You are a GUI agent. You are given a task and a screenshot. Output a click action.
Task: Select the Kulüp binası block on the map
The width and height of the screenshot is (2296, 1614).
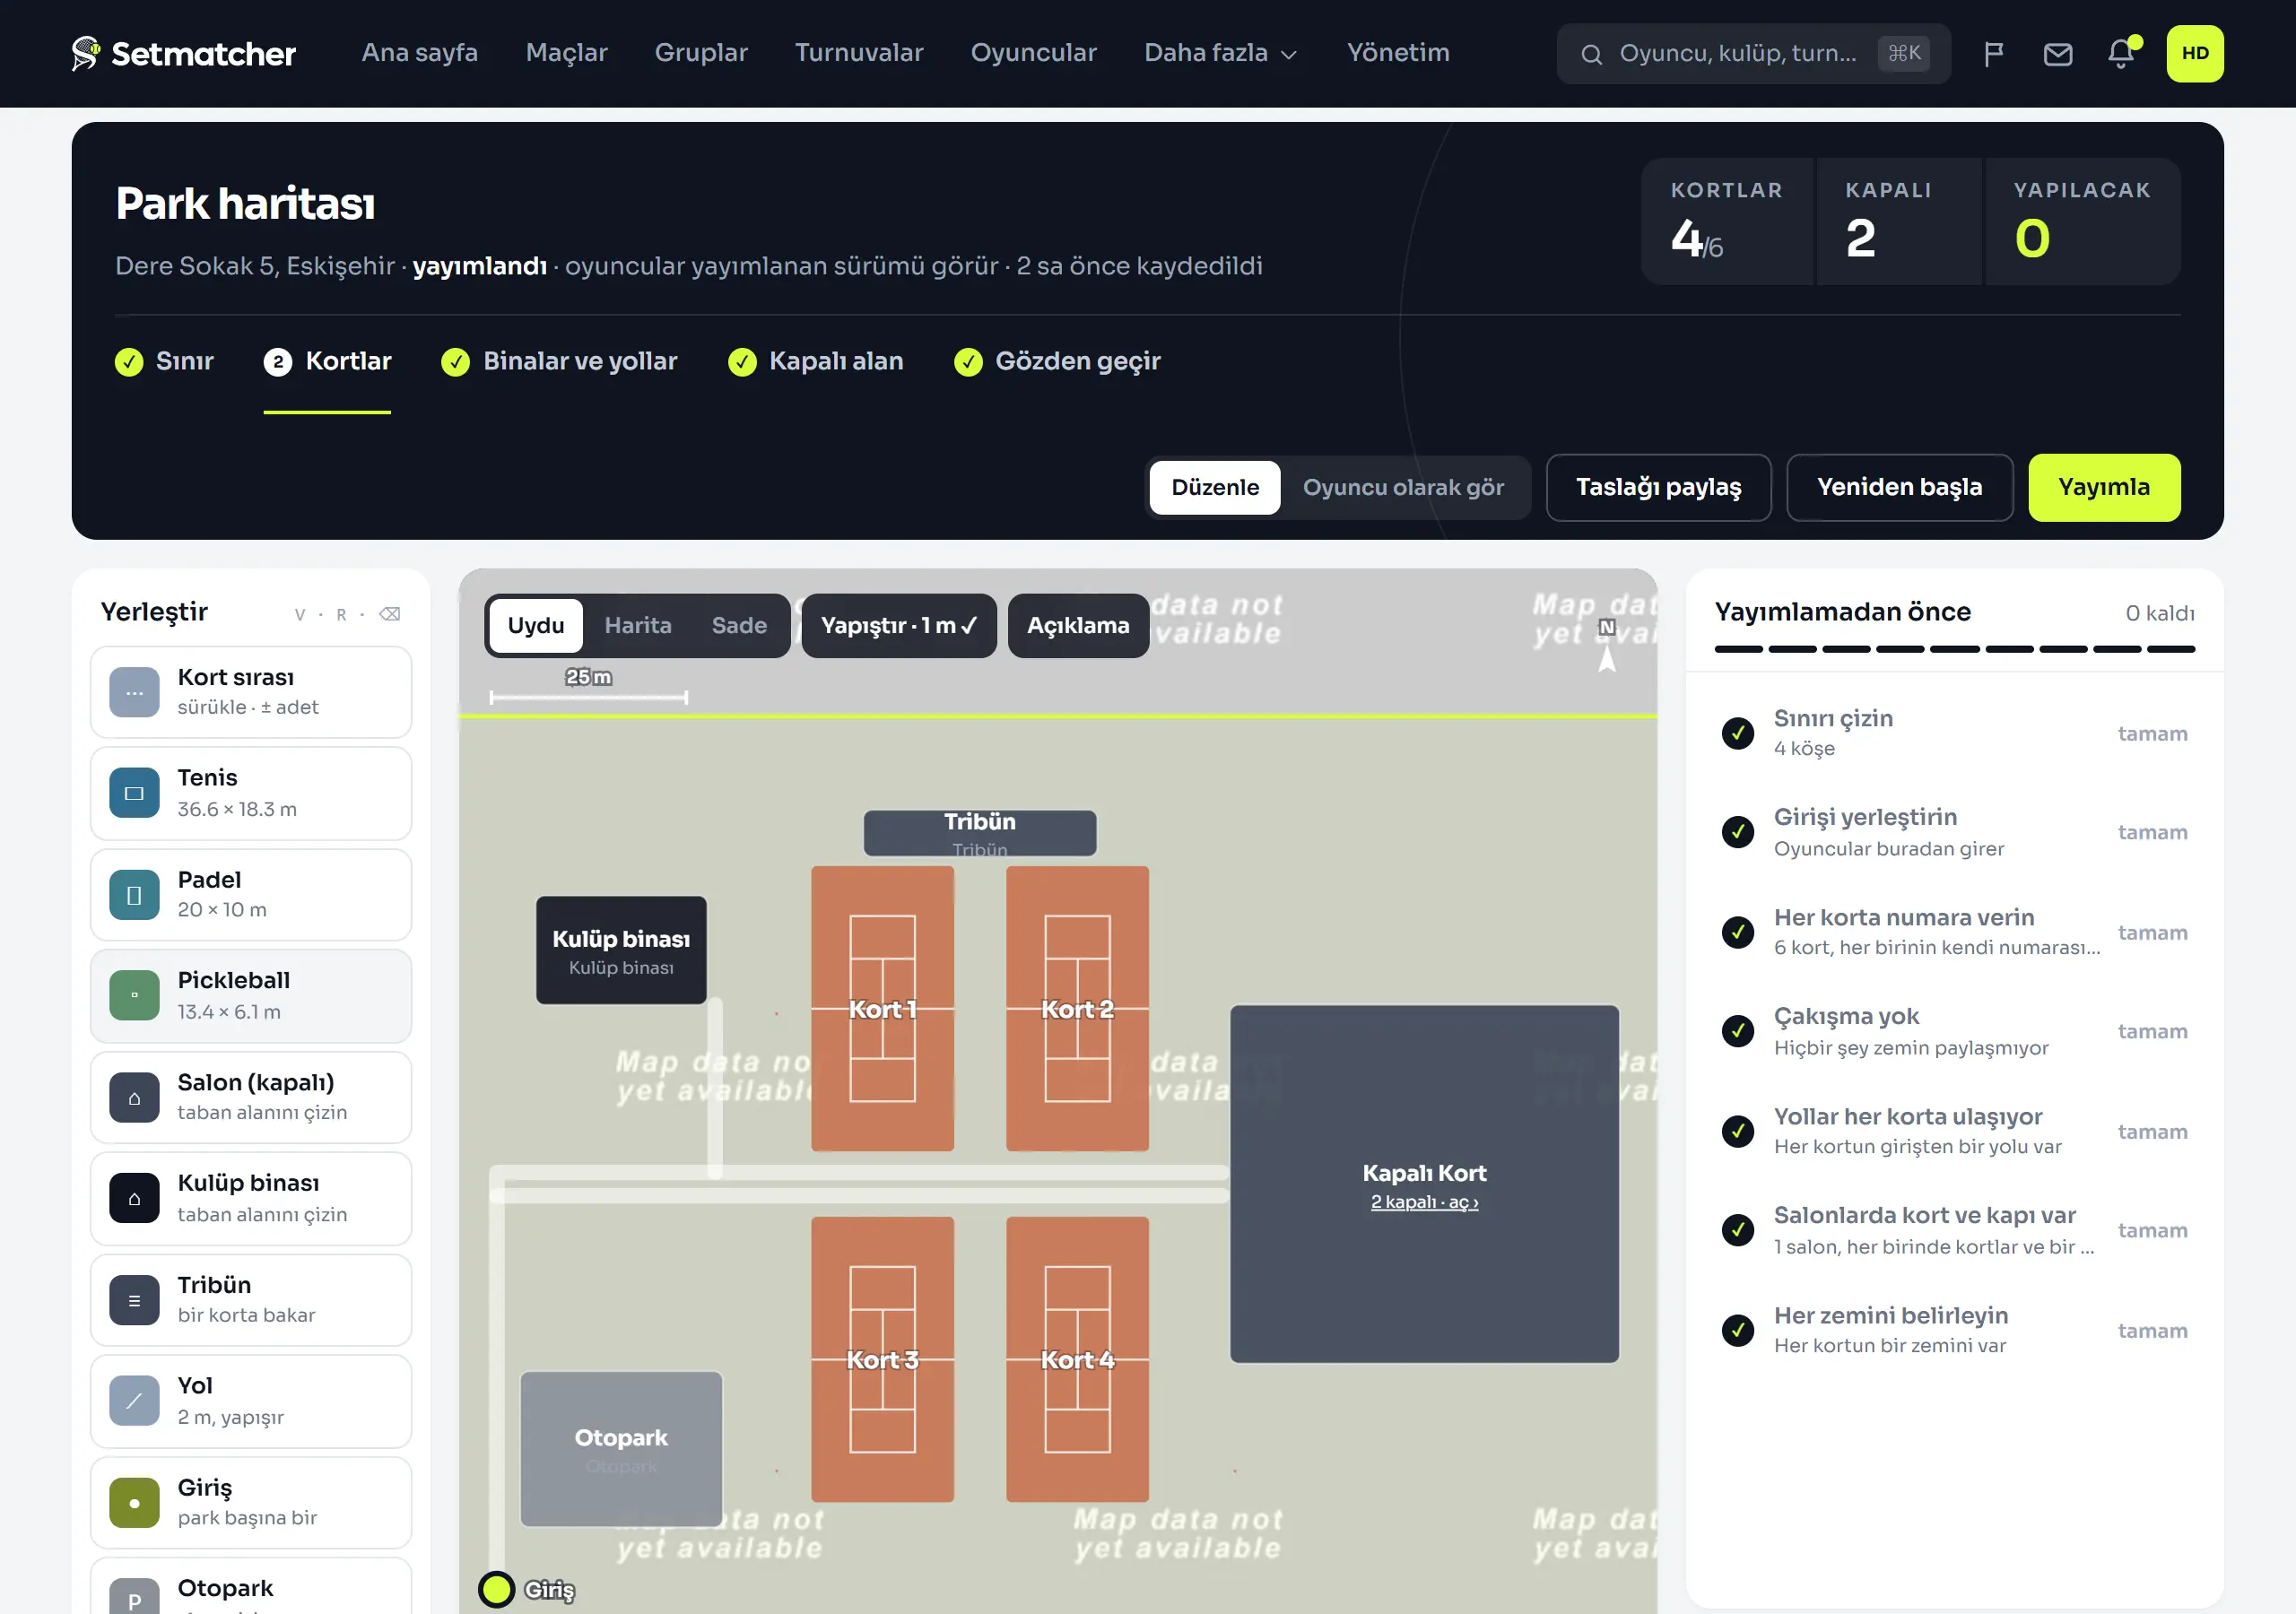pos(621,950)
